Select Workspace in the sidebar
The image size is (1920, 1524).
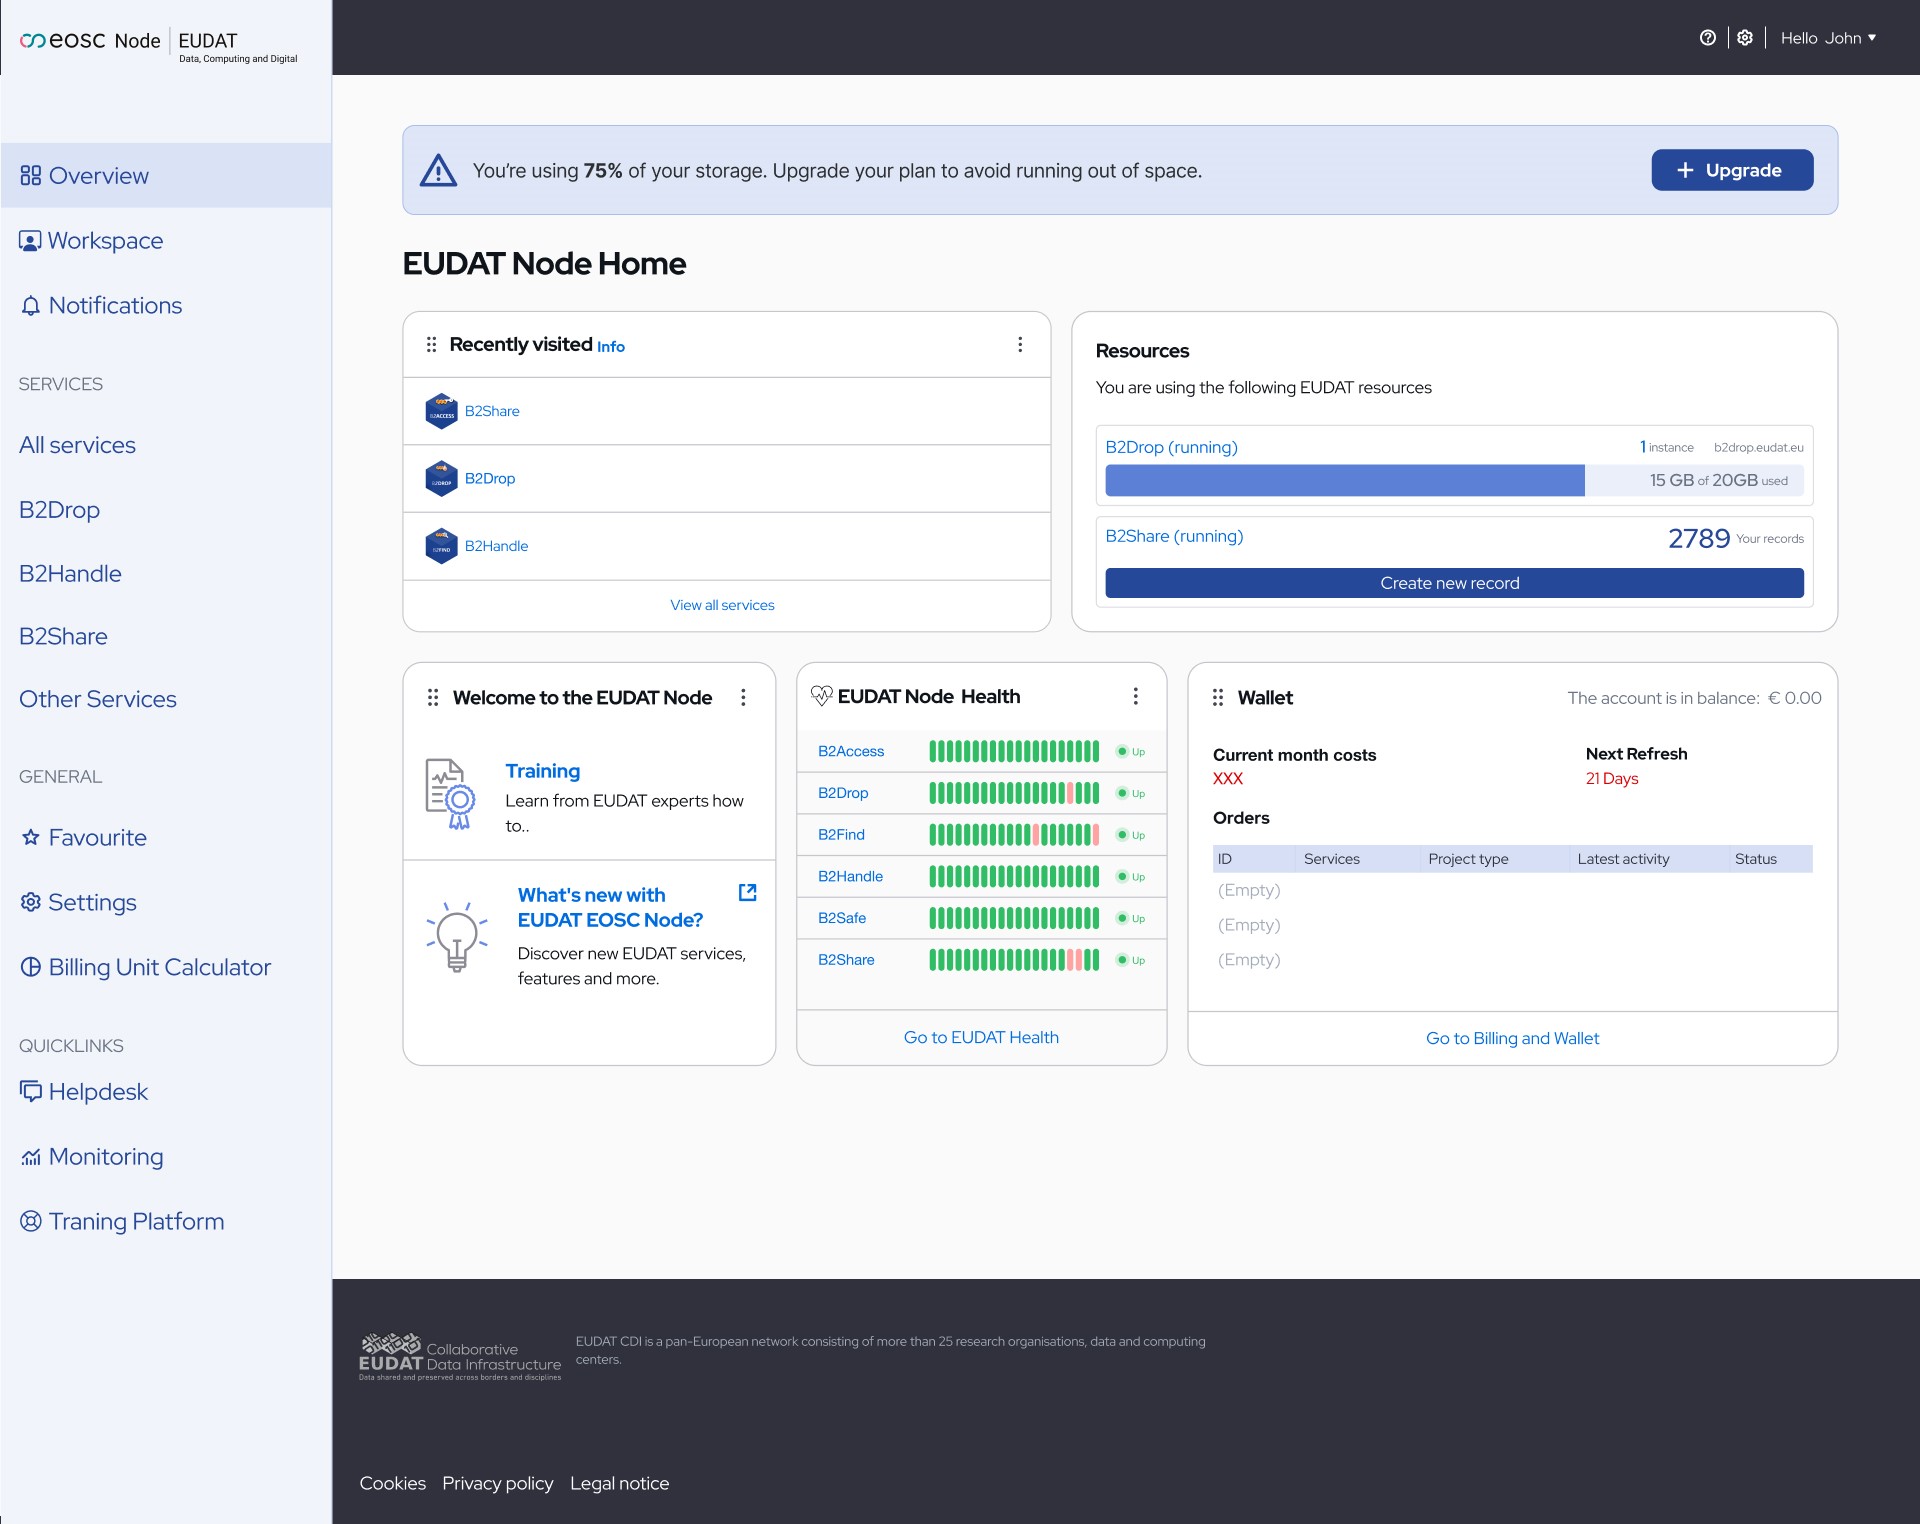click(x=105, y=241)
